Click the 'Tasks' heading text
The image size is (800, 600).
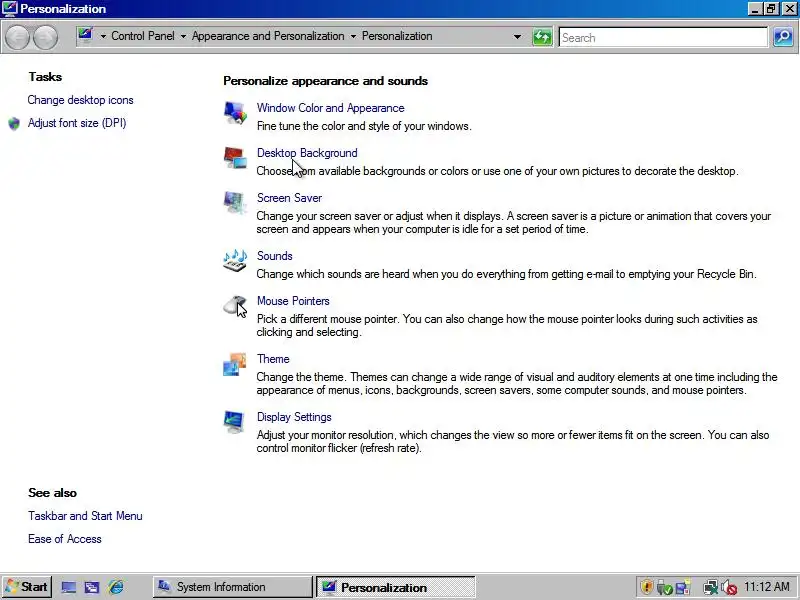tap(45, 77)
